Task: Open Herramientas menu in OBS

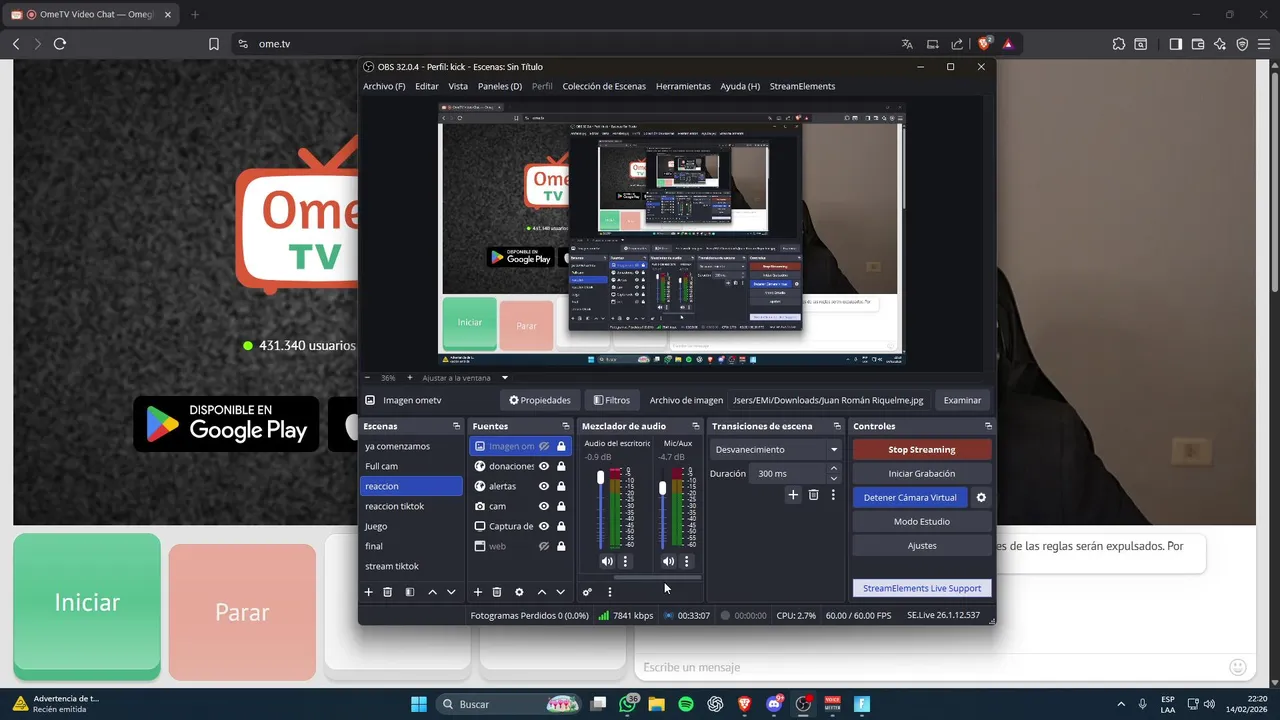Action: click(683, 86)
